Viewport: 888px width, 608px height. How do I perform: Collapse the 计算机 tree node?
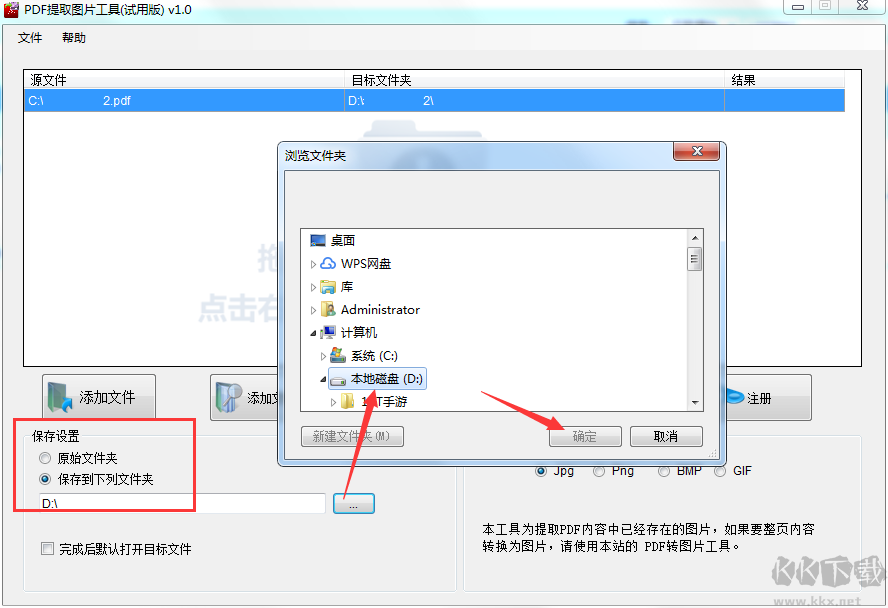click(x=313, y=333)
